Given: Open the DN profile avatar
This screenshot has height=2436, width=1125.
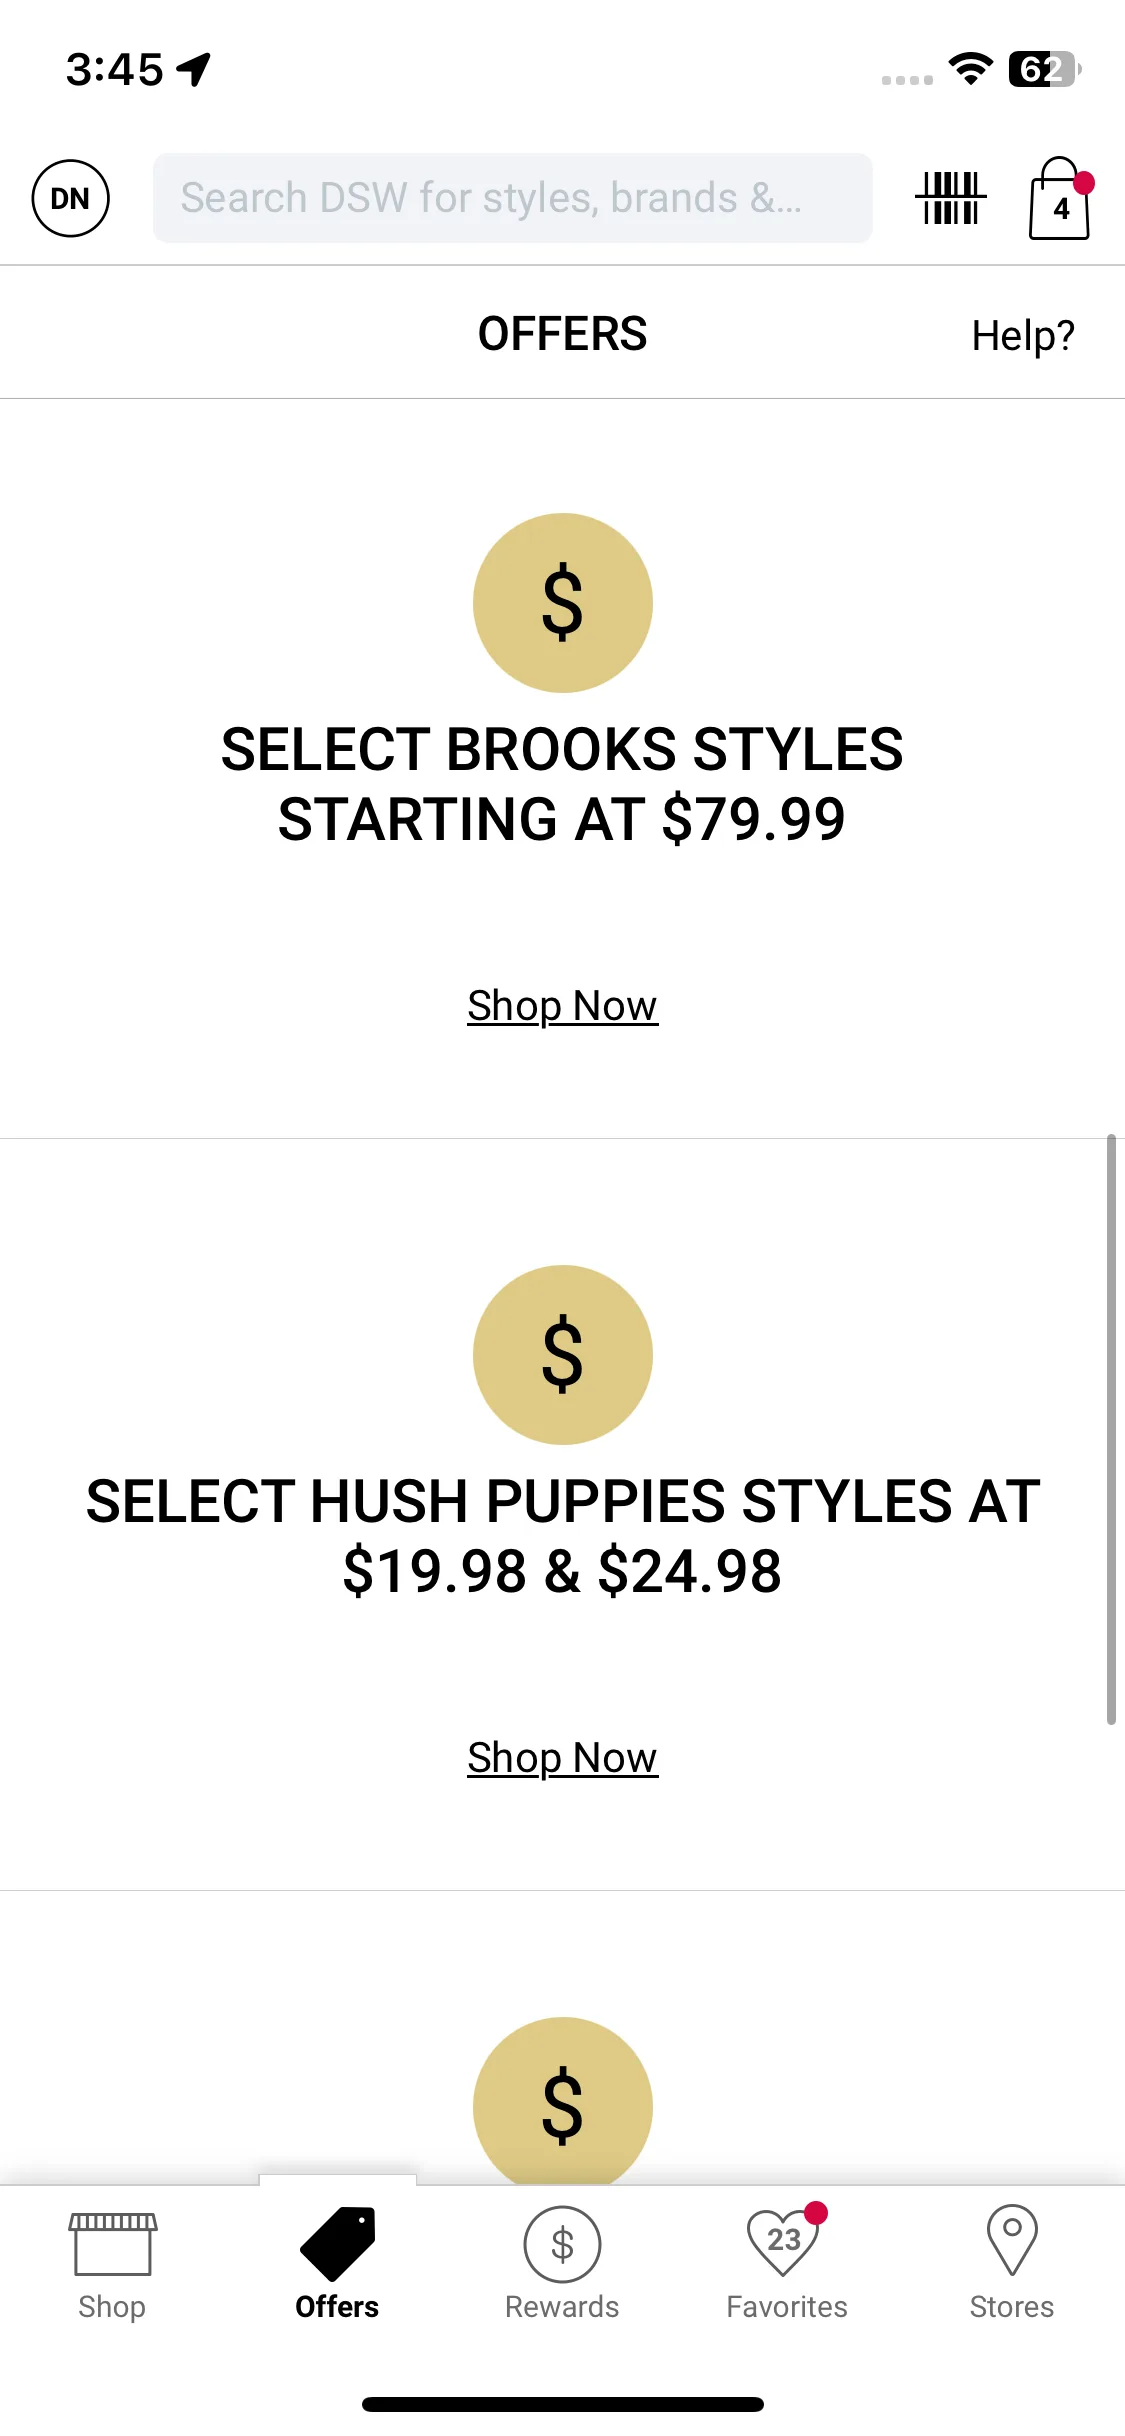Looking at the screenshot, I should (70, 198).
